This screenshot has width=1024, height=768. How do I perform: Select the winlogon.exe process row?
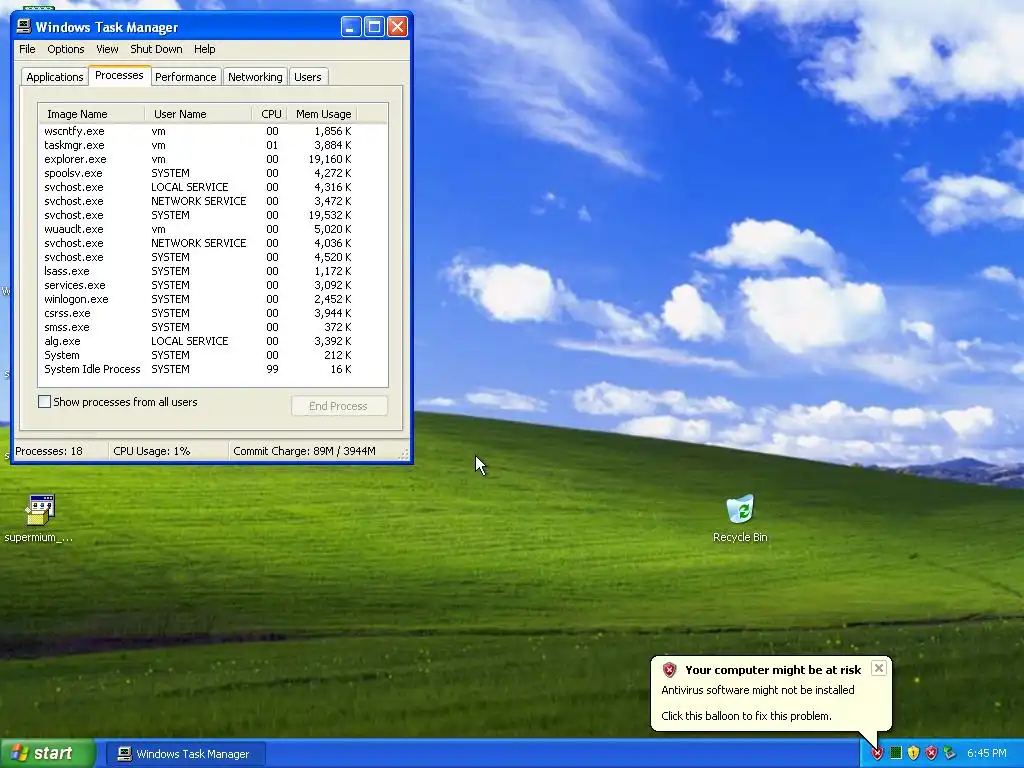213,299
